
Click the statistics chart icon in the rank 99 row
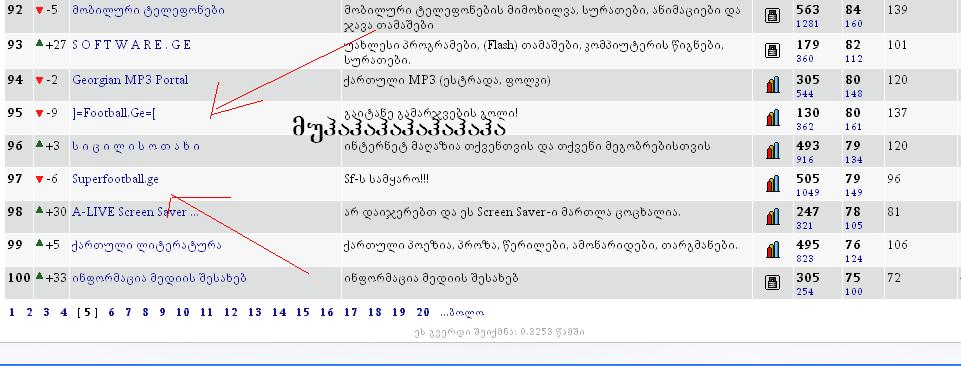click(x=773, y=249)
